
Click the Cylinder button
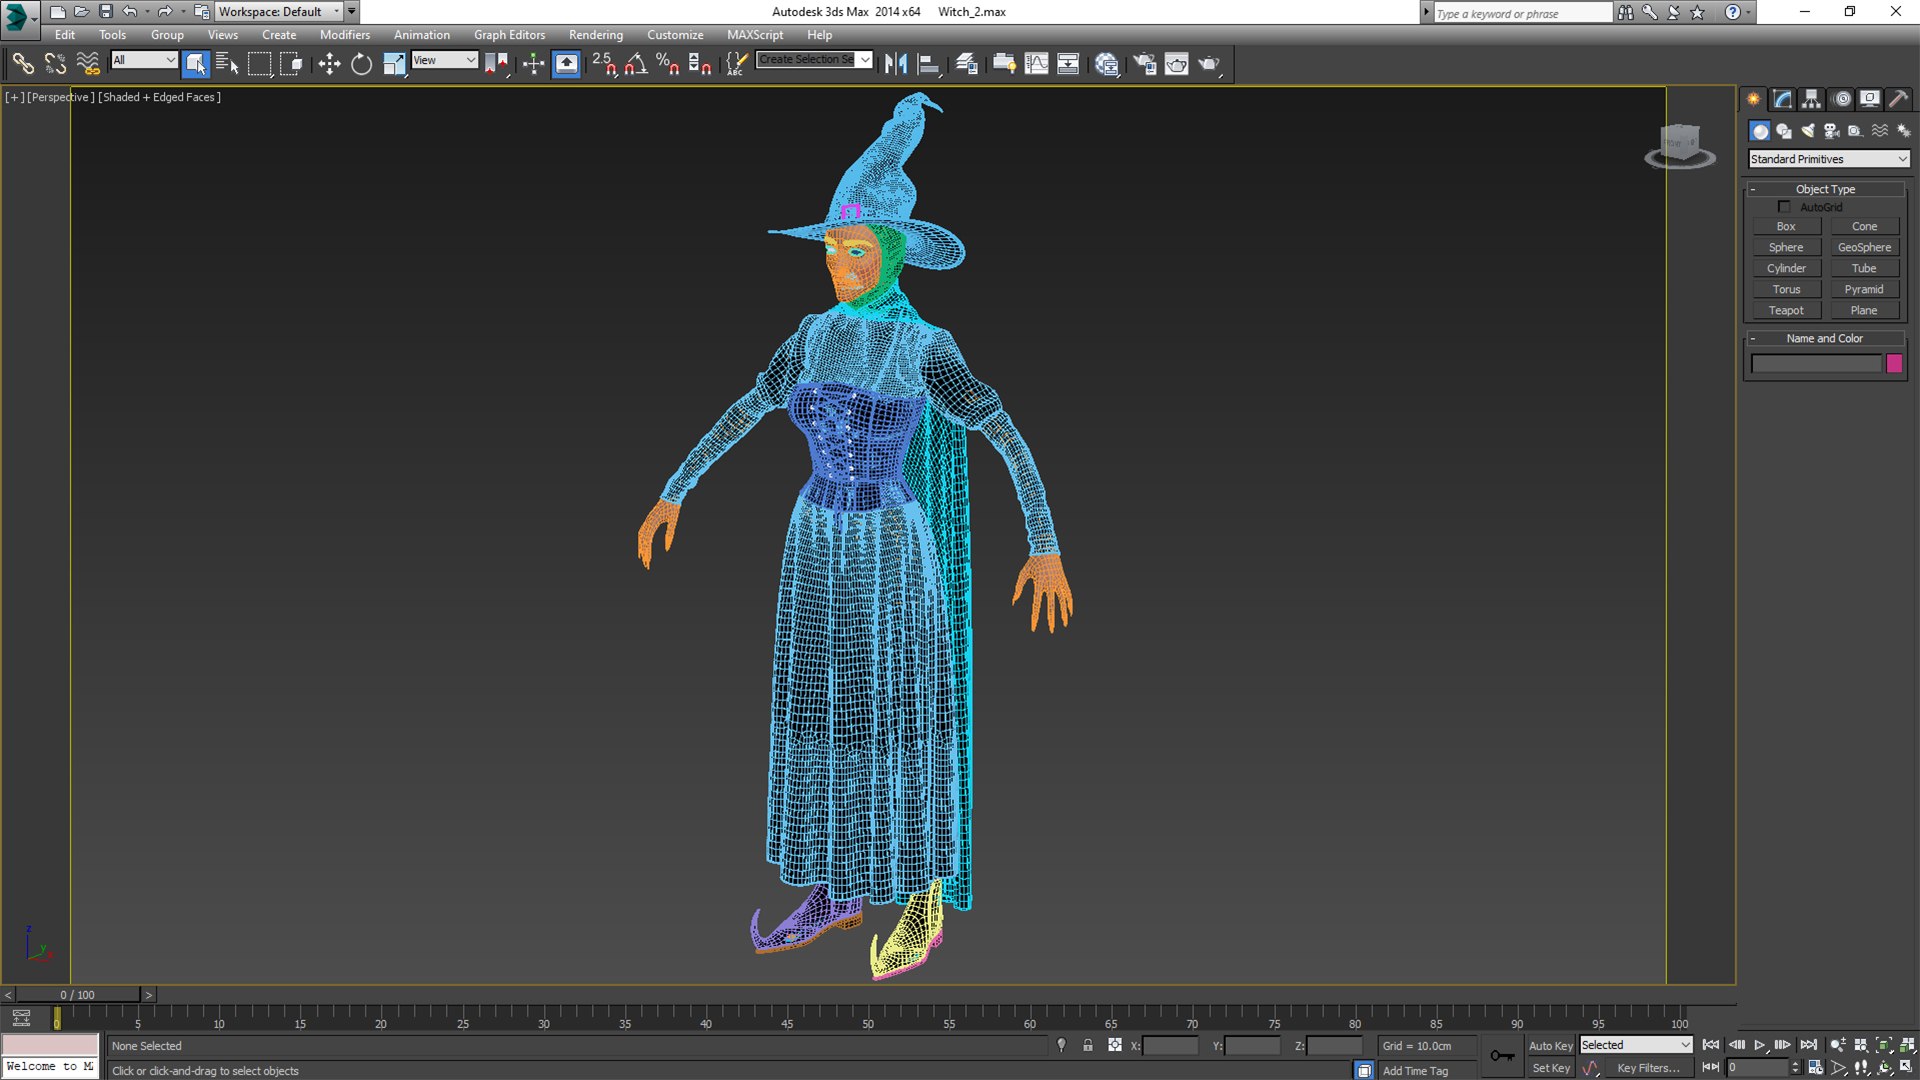click(x=1786, y=269)
